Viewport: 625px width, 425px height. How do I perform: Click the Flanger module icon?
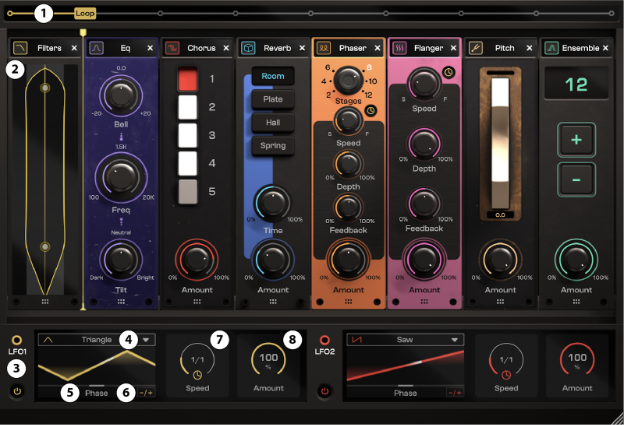click(399, 48)
